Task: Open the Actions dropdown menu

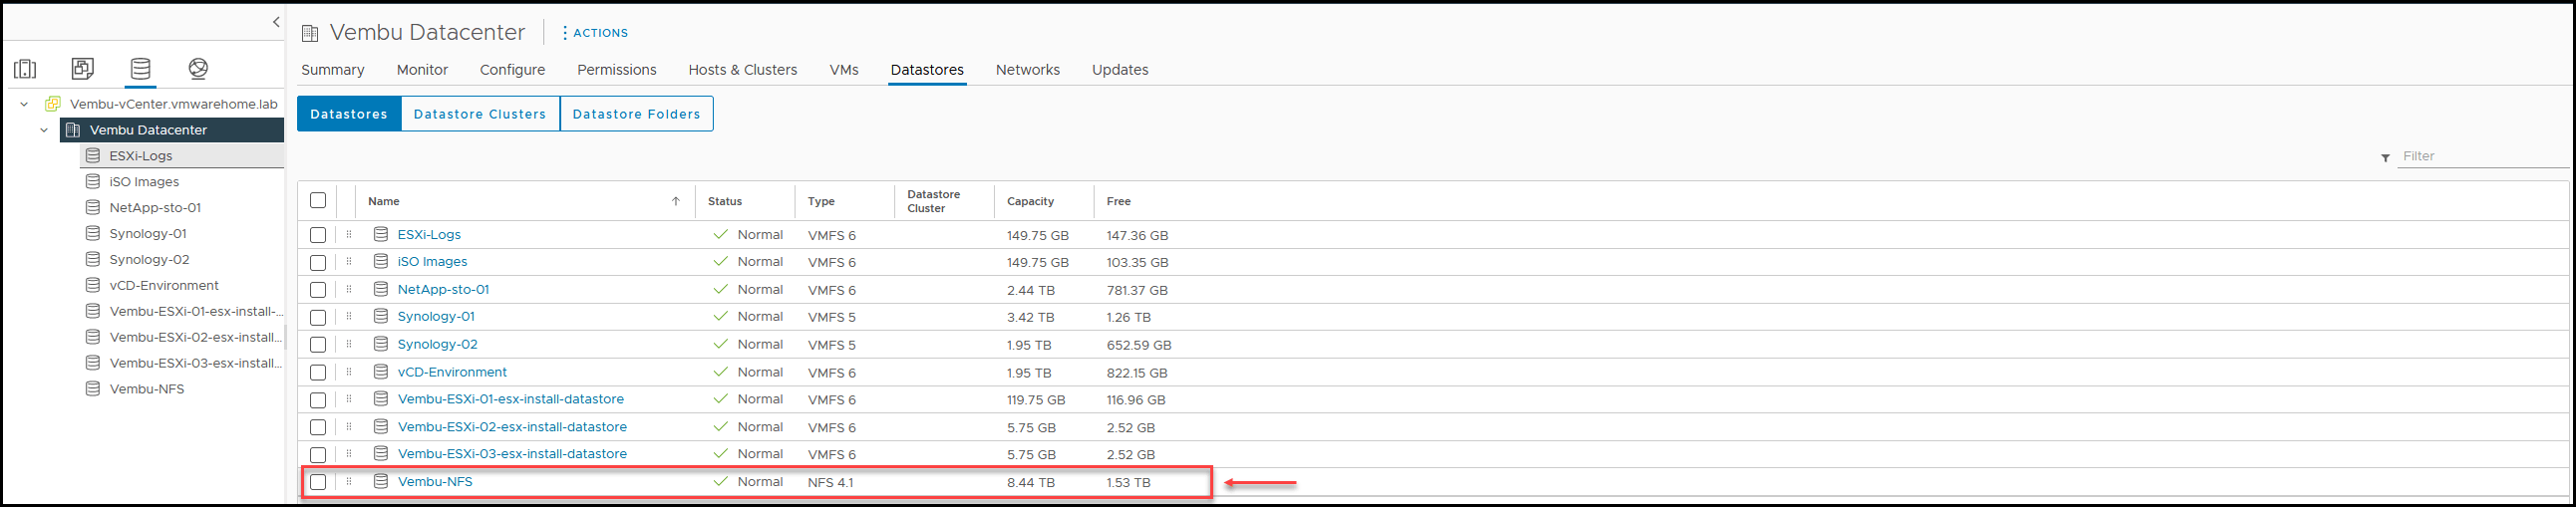Action: click(595, 33)
